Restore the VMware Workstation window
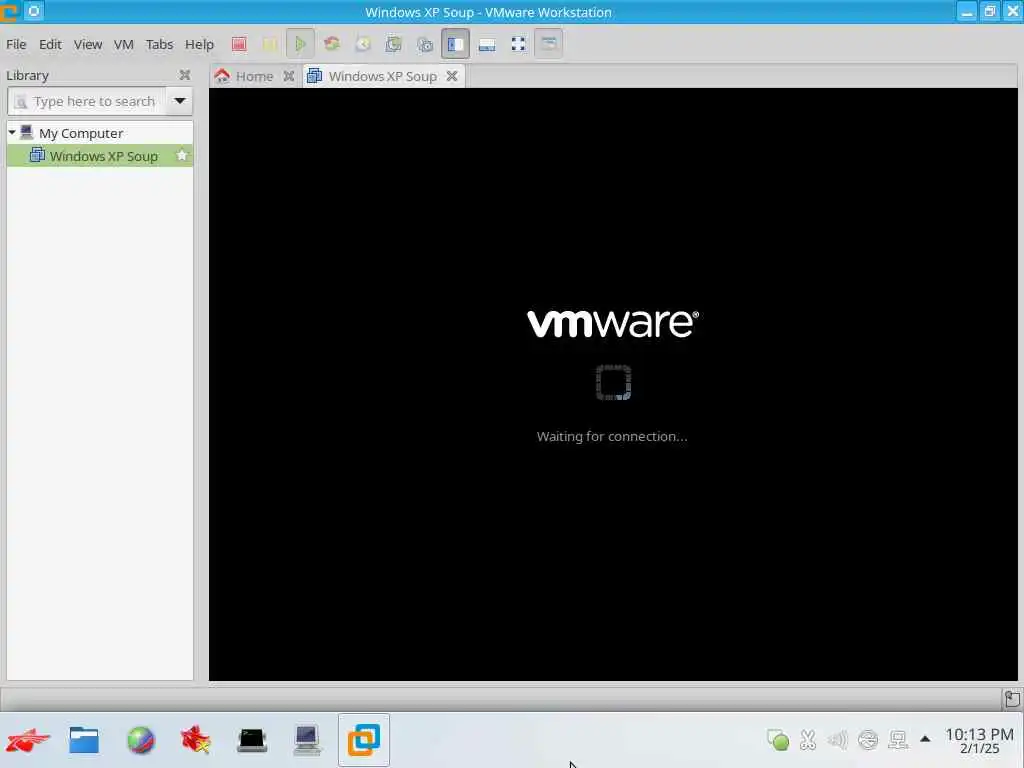This screenshot has height=768, width=1024. [x=990, y=12]
